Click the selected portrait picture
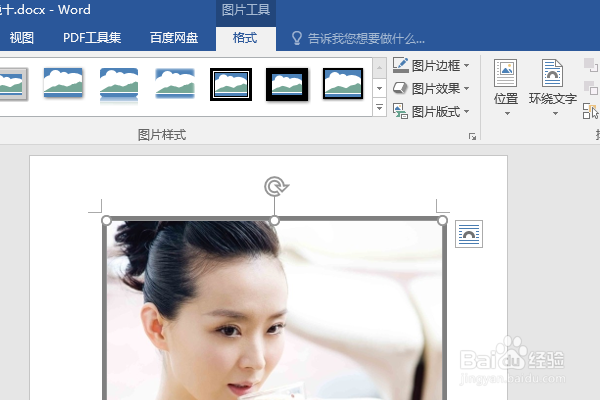This screenshot has width=600, height=400. [274, 310]
